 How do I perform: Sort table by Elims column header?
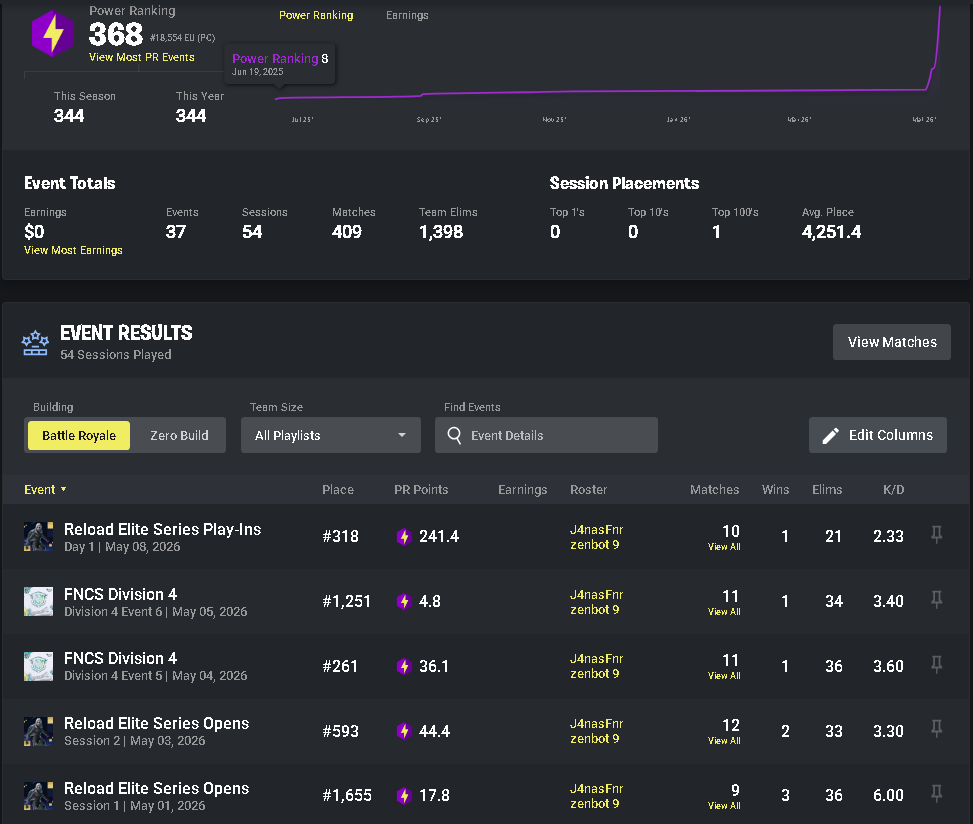827,490
